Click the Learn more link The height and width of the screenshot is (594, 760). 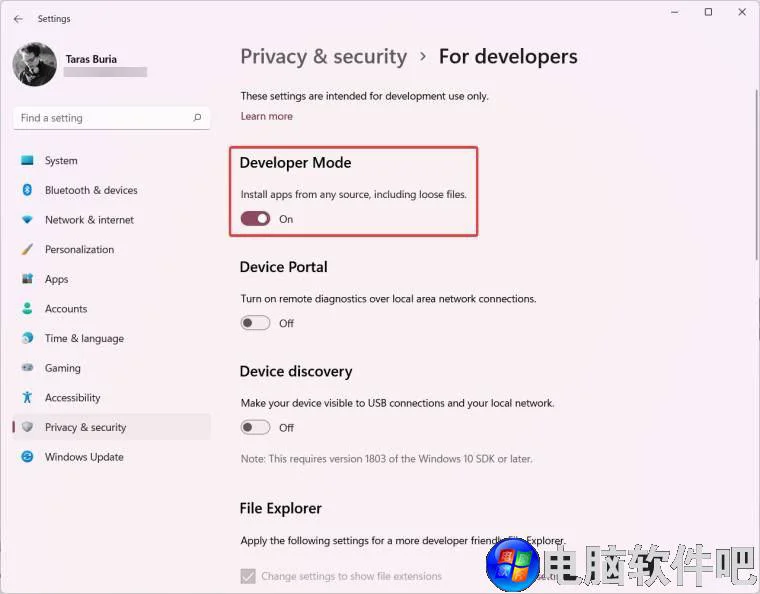267,116
